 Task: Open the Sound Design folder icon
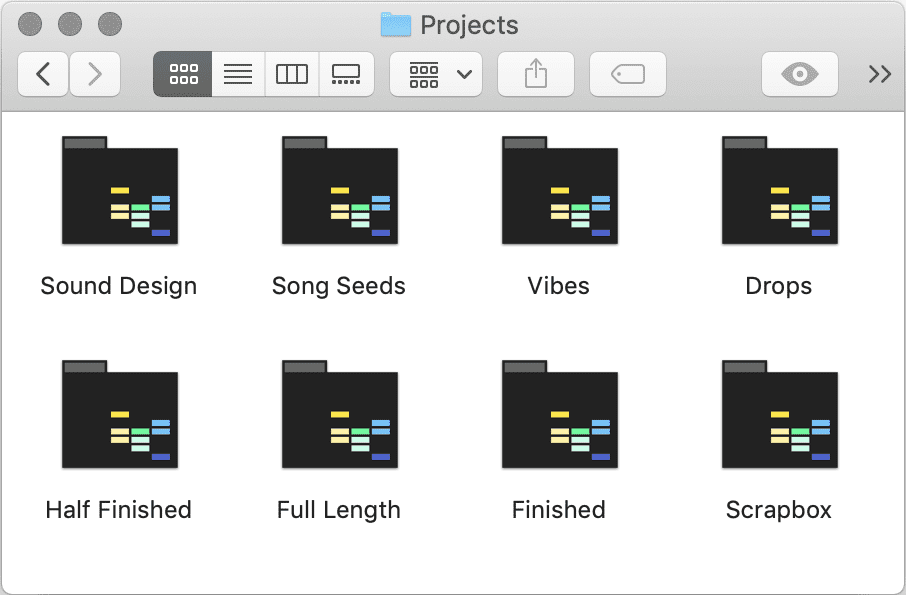[120, 191]
